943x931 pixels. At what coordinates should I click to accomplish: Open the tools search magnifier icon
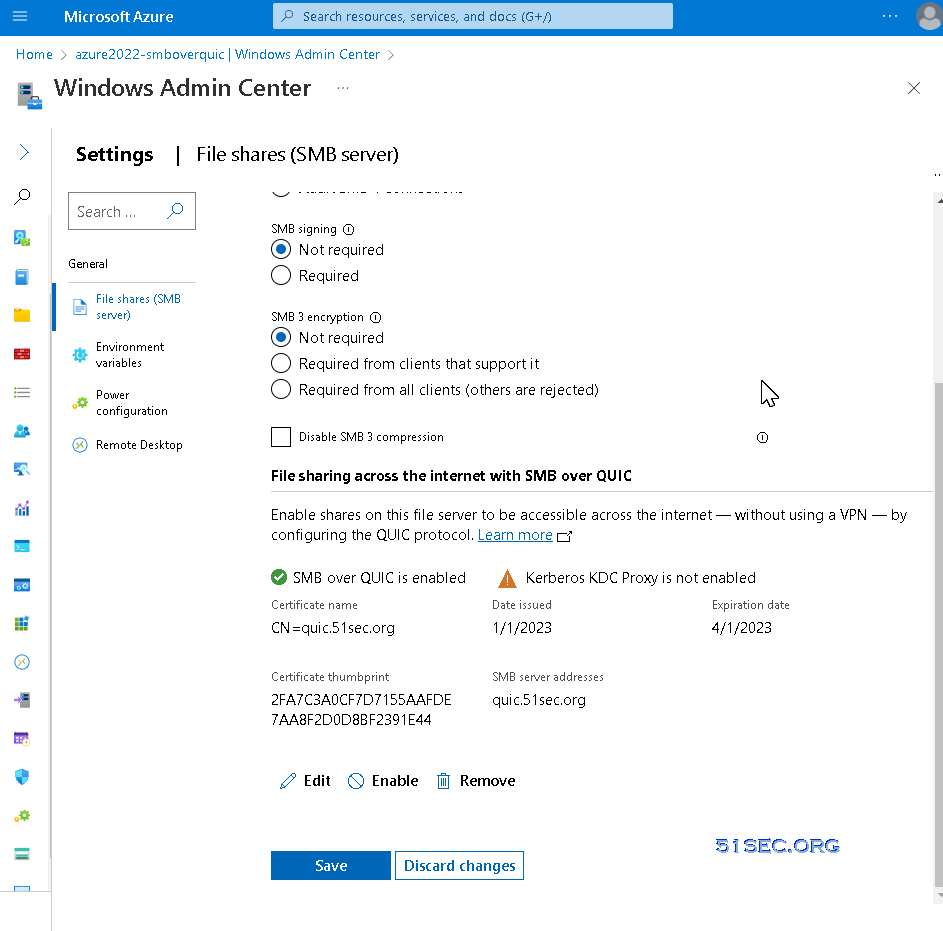coord(22,196)
